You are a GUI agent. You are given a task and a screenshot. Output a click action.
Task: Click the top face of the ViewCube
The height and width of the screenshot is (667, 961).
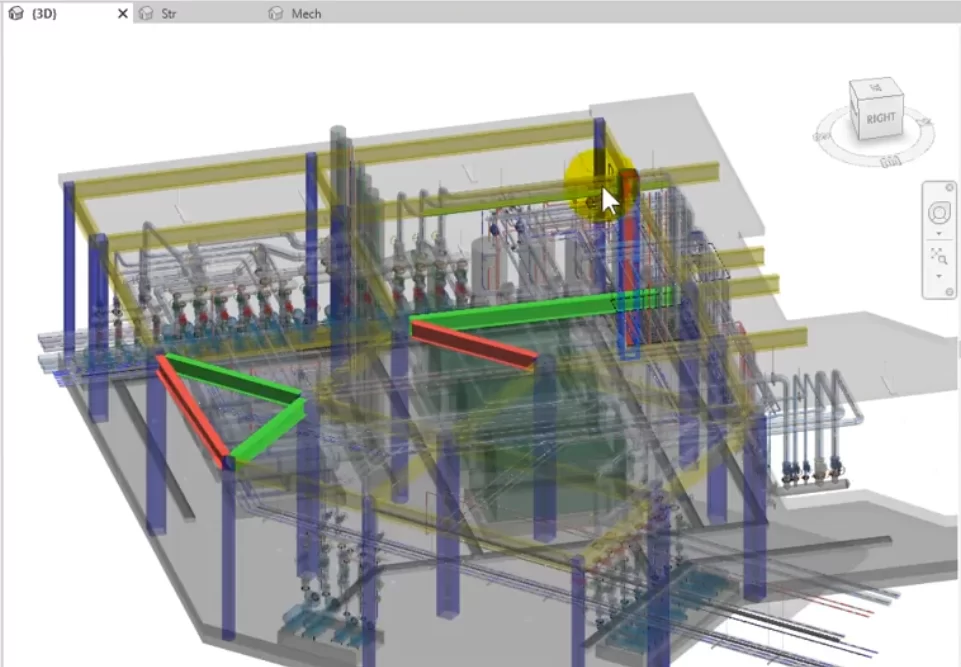[x=874, y=88]
